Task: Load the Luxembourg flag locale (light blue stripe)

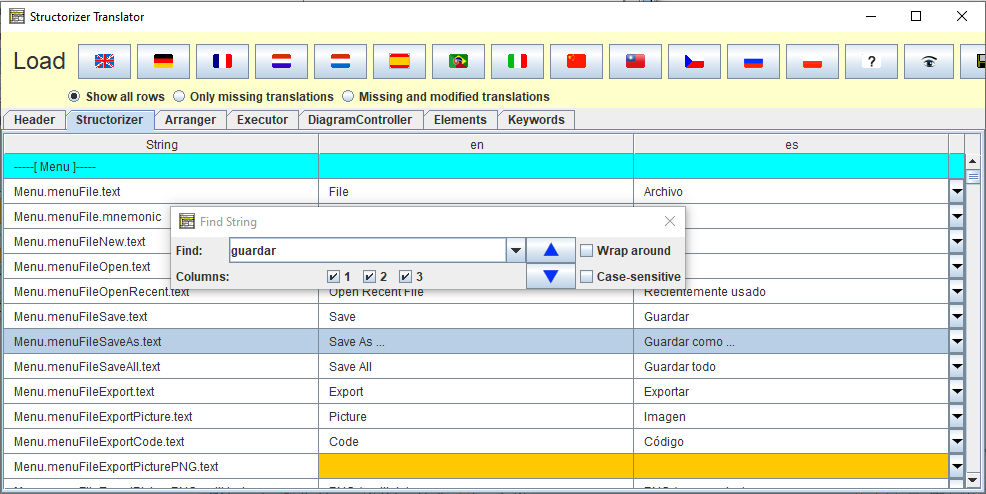Action: (340, 61)
